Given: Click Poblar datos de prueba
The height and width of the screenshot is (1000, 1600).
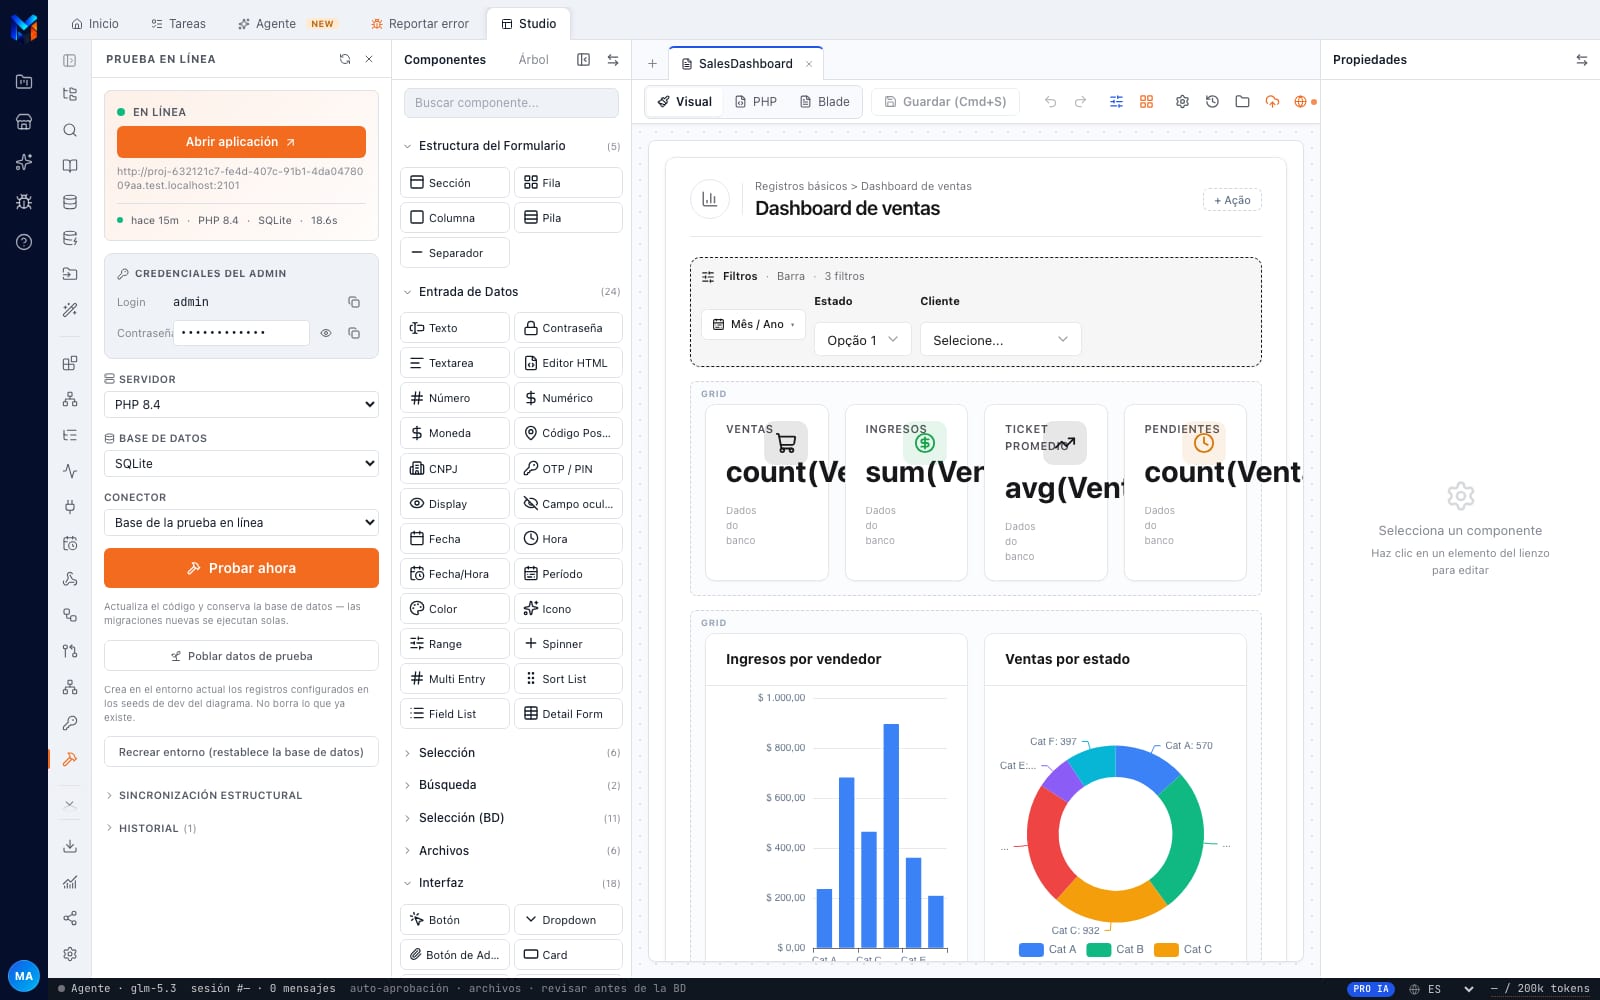Looking at the screenshot, I should coord(241,656).
